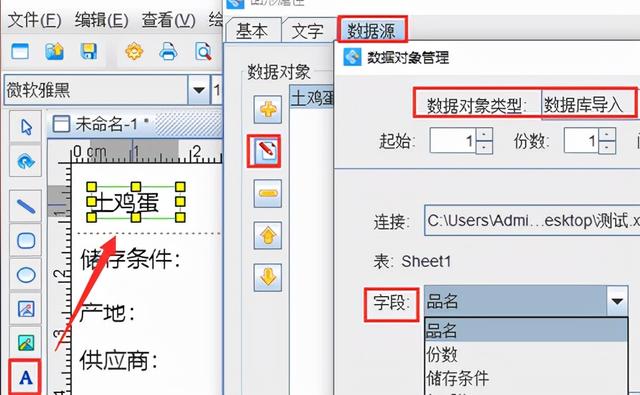Move data object down with the arrow icon
Screen dimensions: 640x395
(x=267, y=277)
